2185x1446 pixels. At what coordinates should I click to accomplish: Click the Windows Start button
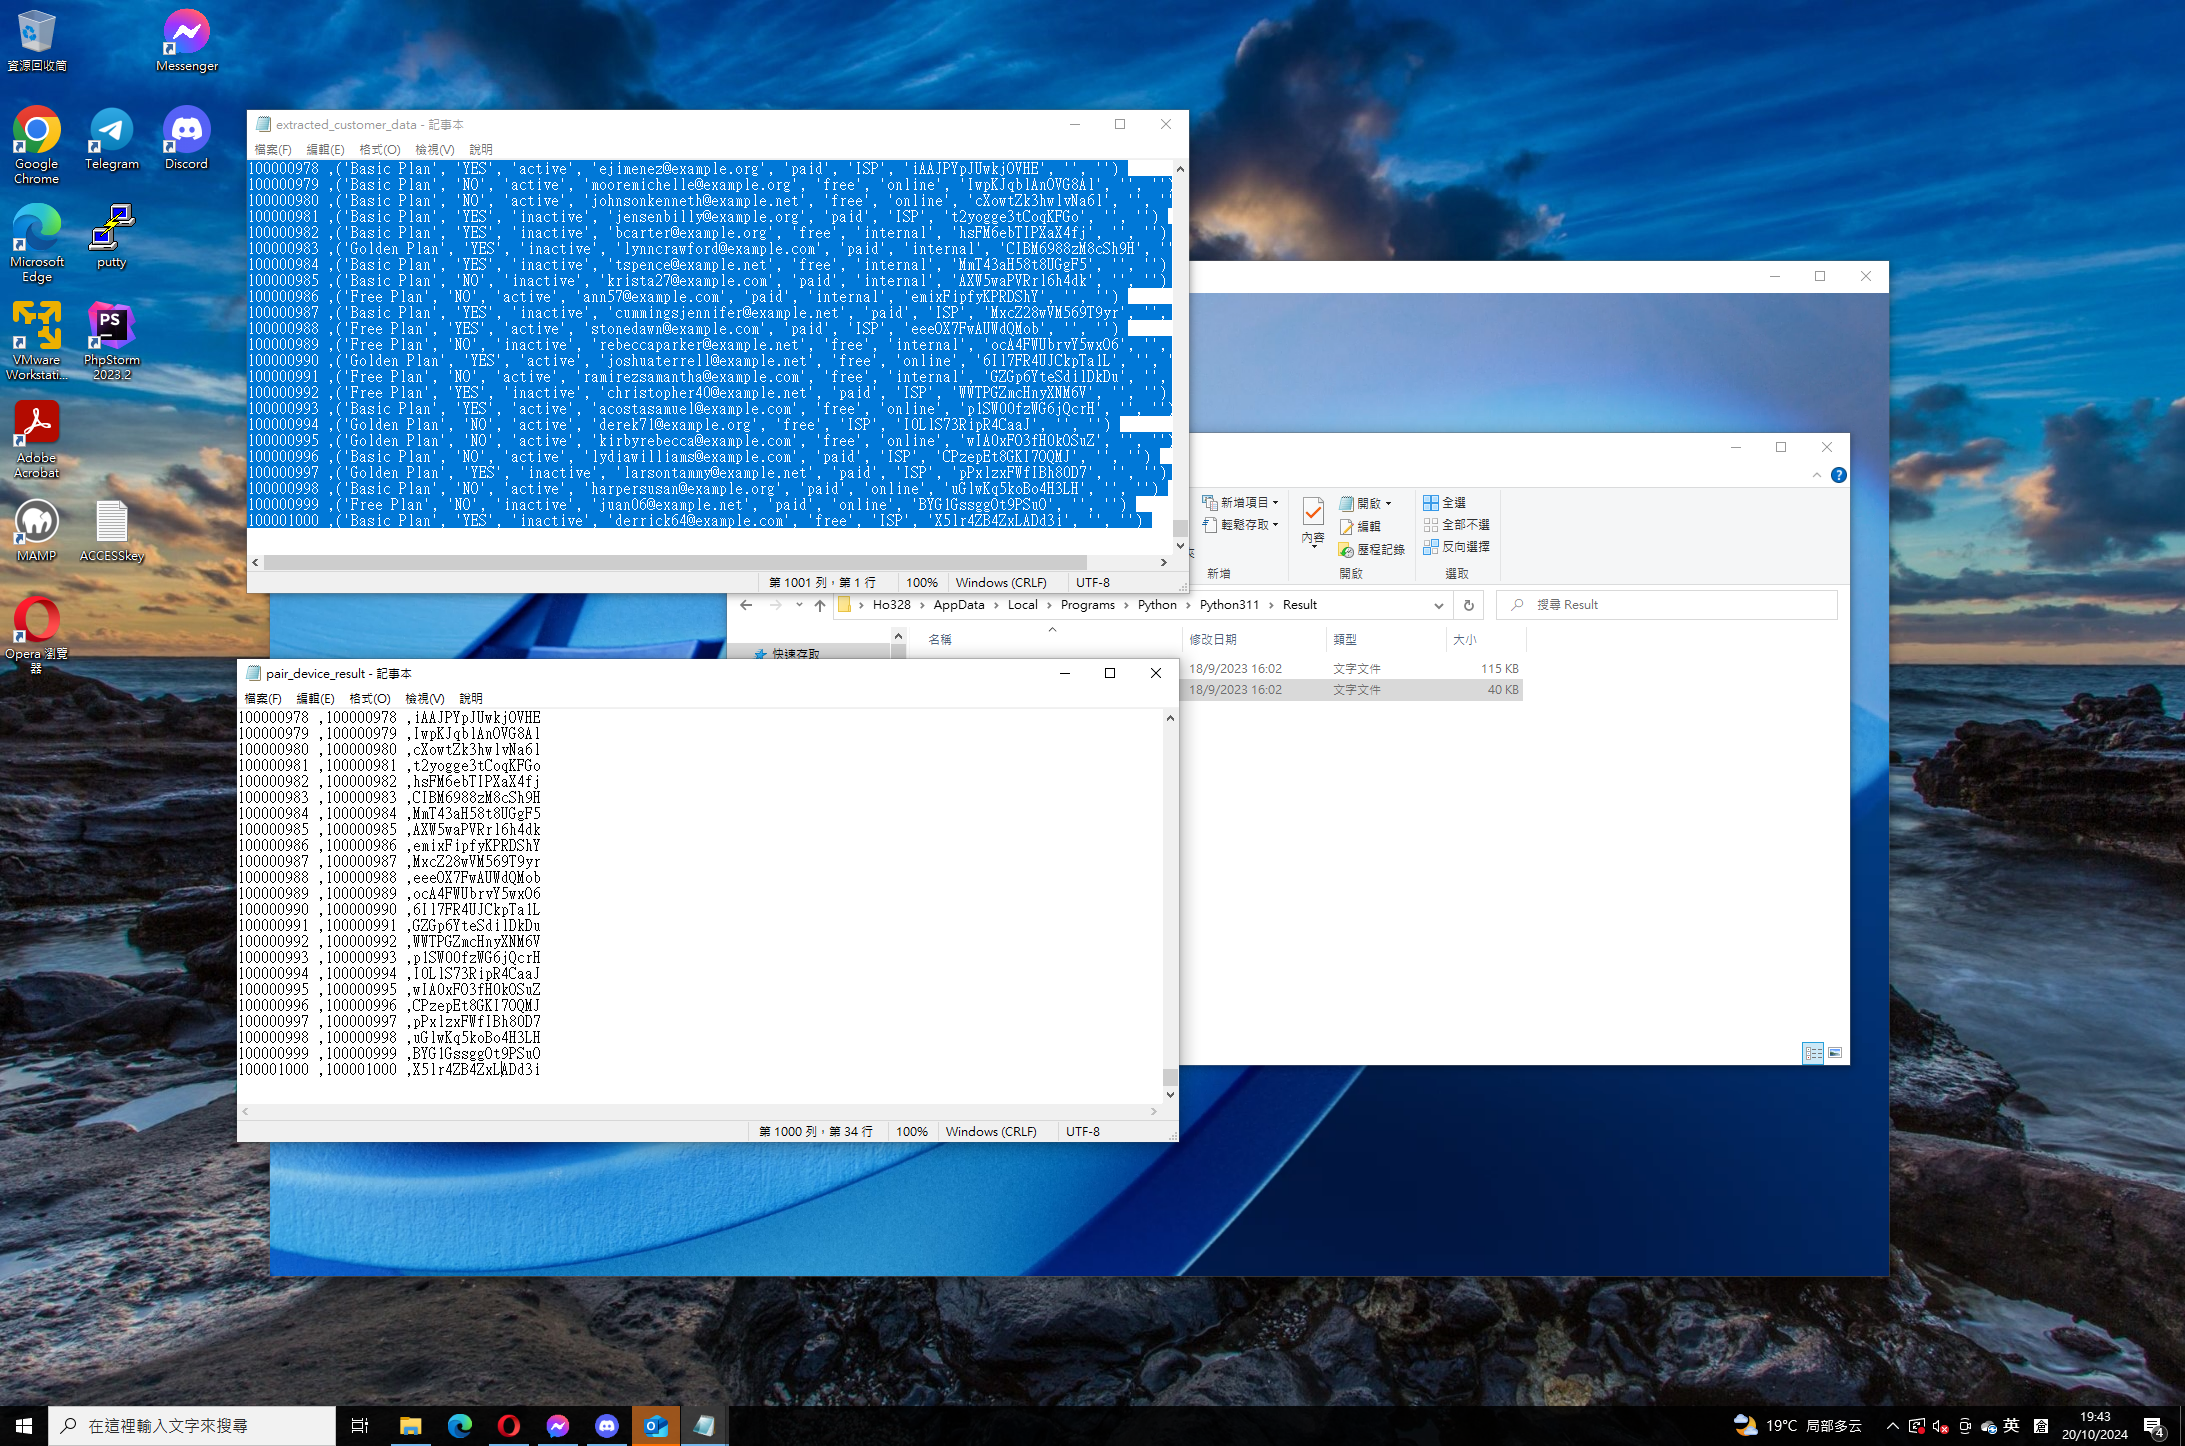coord(24,1426)
